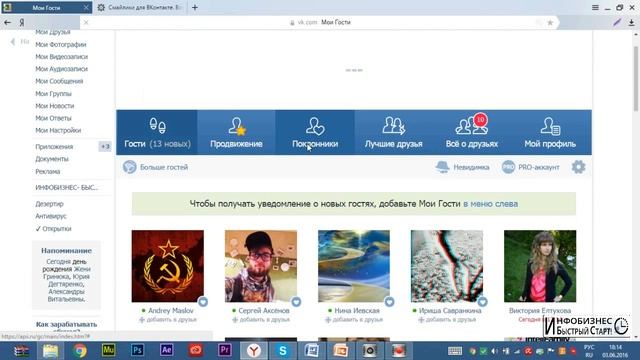This screenshot has height=360, width=640.
Task: Click heart icon on Сергей Аксёнов's photo
Action: [x=296, y=302]
